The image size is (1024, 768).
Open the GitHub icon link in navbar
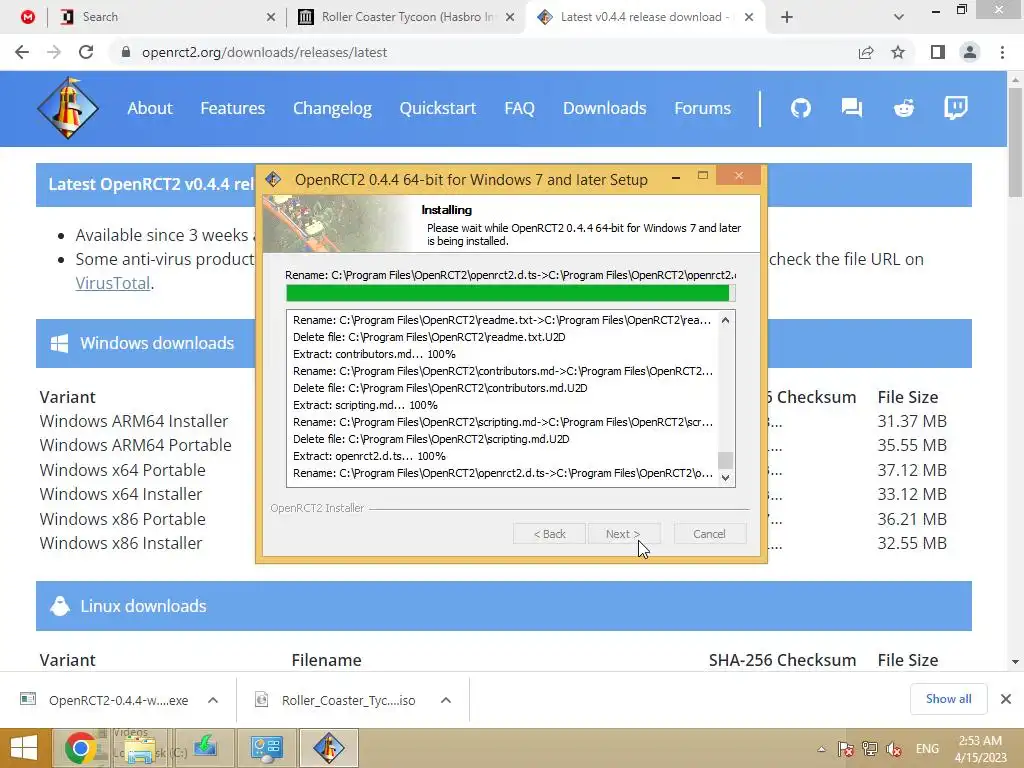[x=801, y=108]
